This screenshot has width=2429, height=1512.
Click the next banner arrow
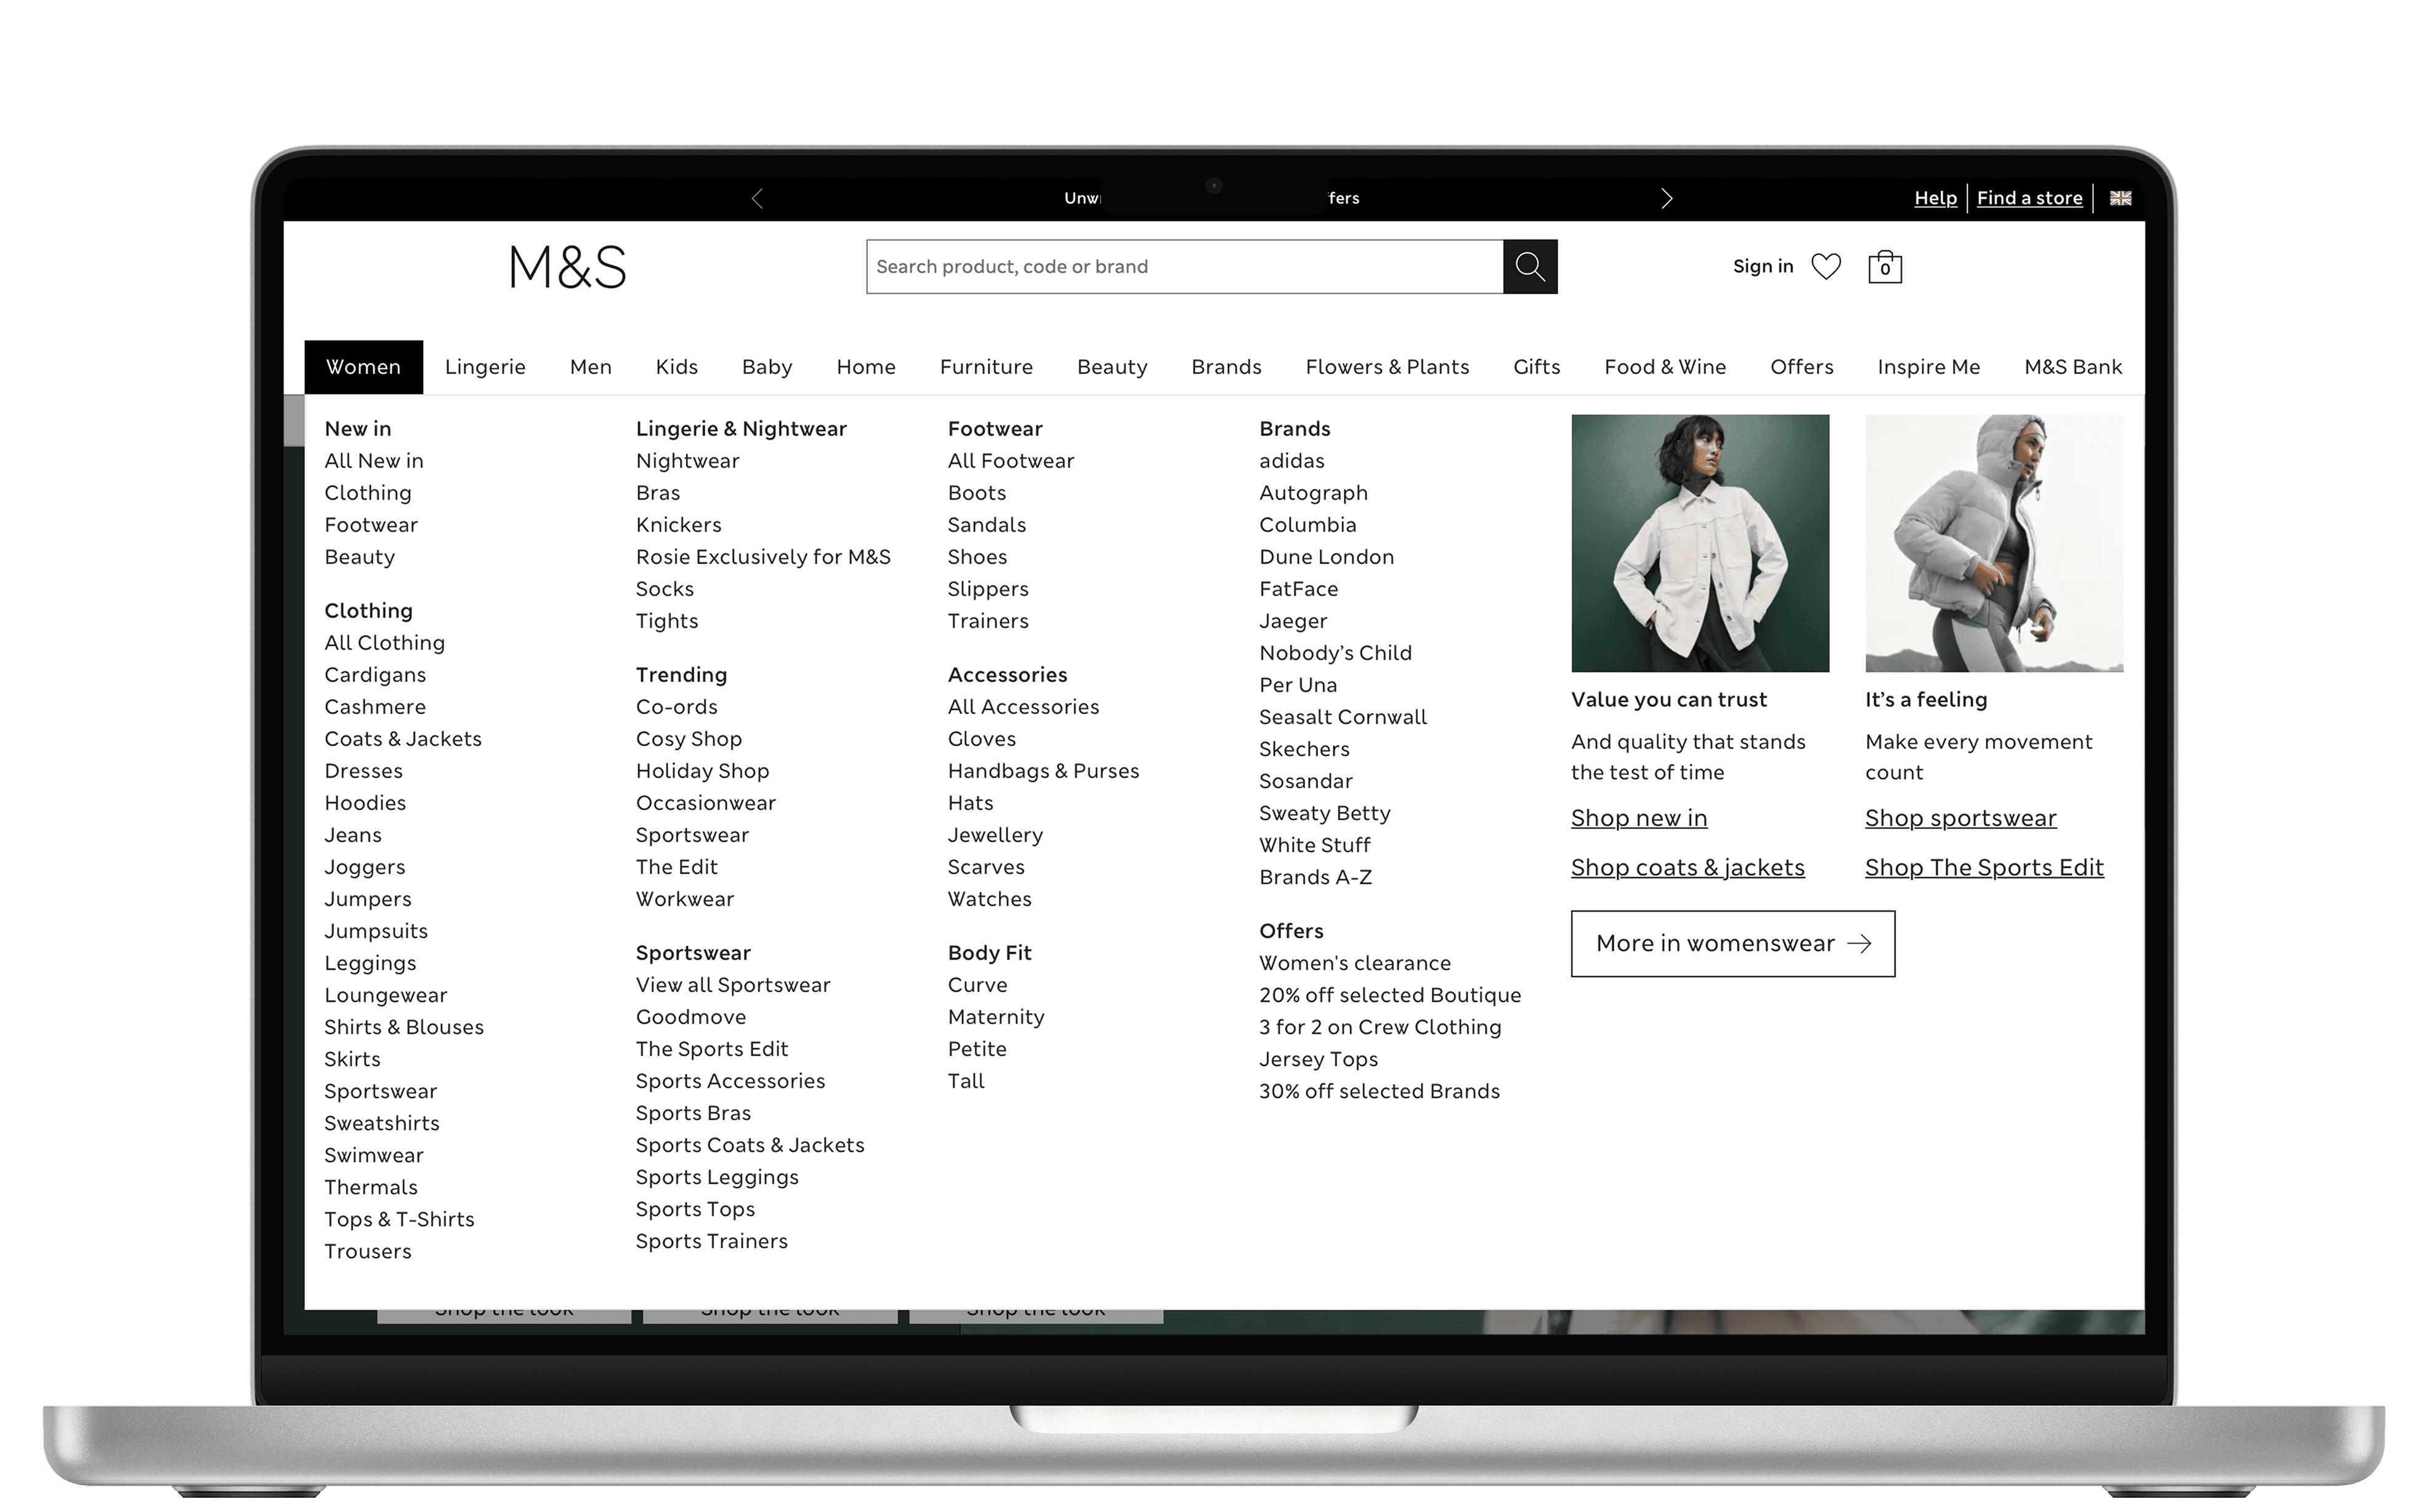(1666, 198)
